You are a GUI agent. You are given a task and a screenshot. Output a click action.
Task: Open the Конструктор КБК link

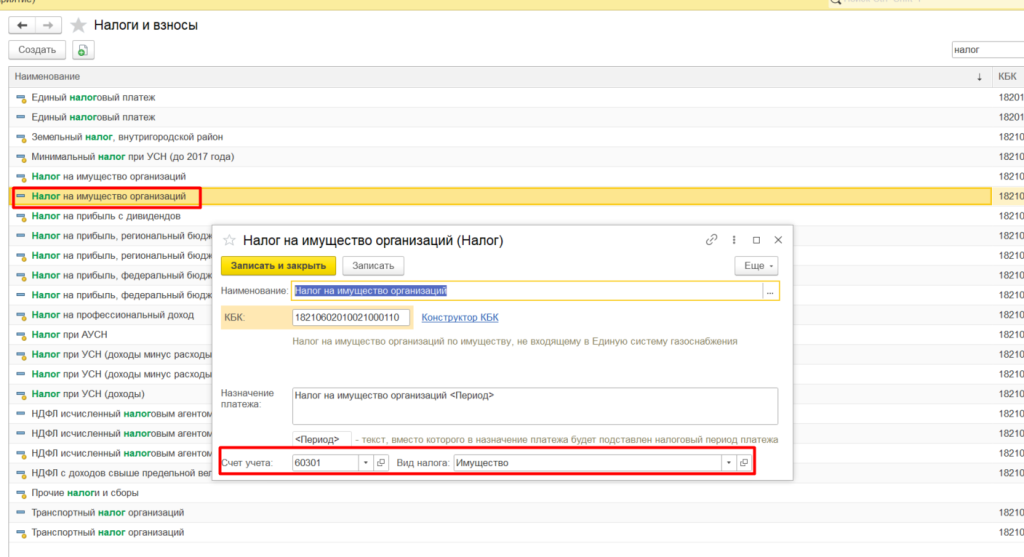point(460,318)
